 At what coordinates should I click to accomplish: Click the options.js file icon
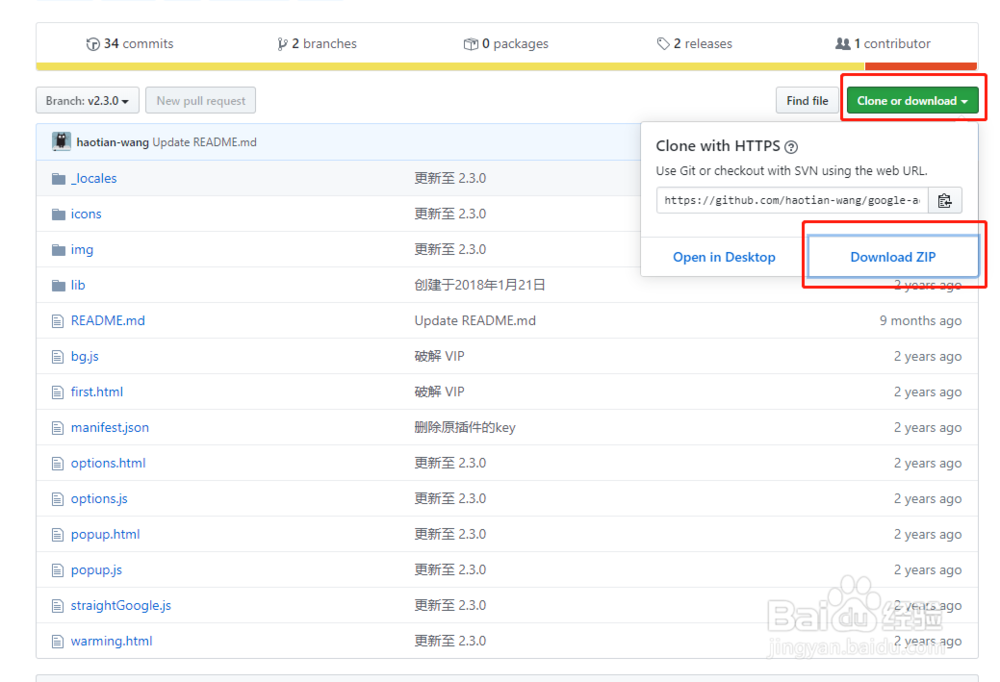pos(58,499)
